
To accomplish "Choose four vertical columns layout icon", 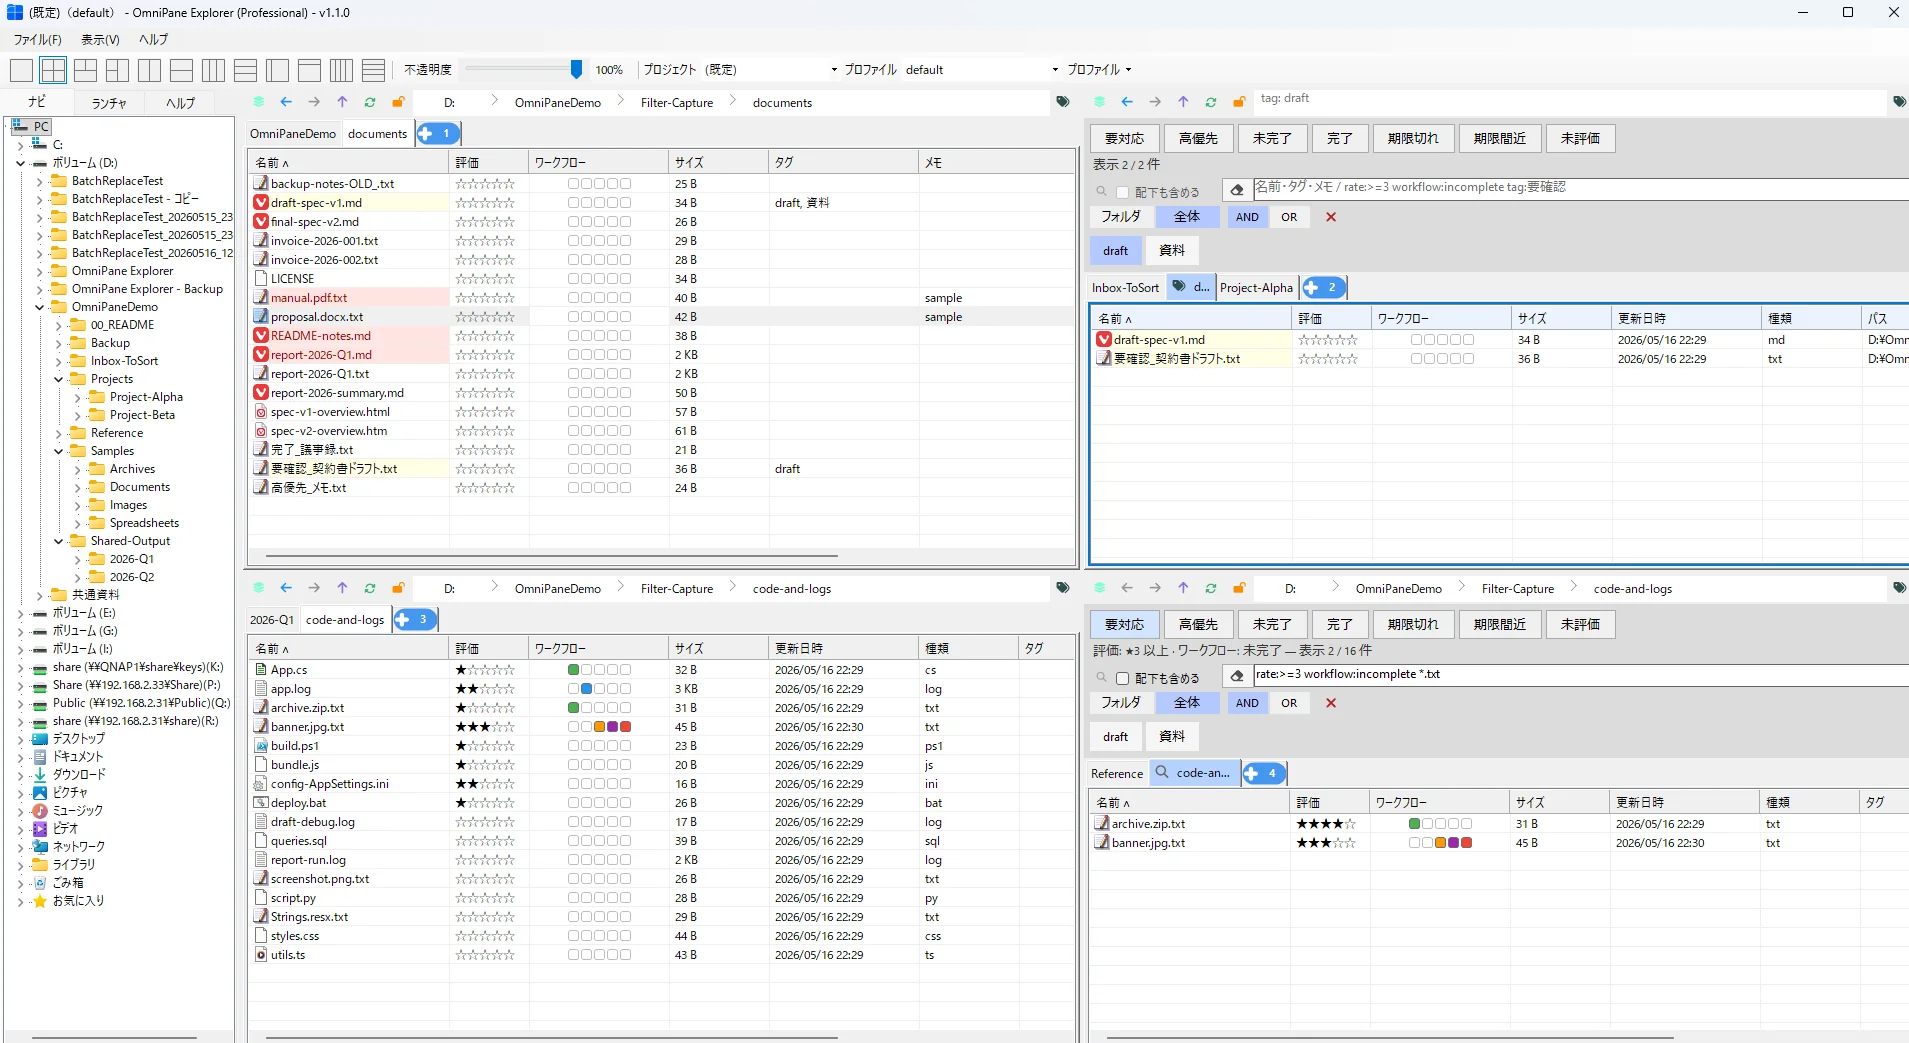I will pyautogui.click(x=341, y=70).
